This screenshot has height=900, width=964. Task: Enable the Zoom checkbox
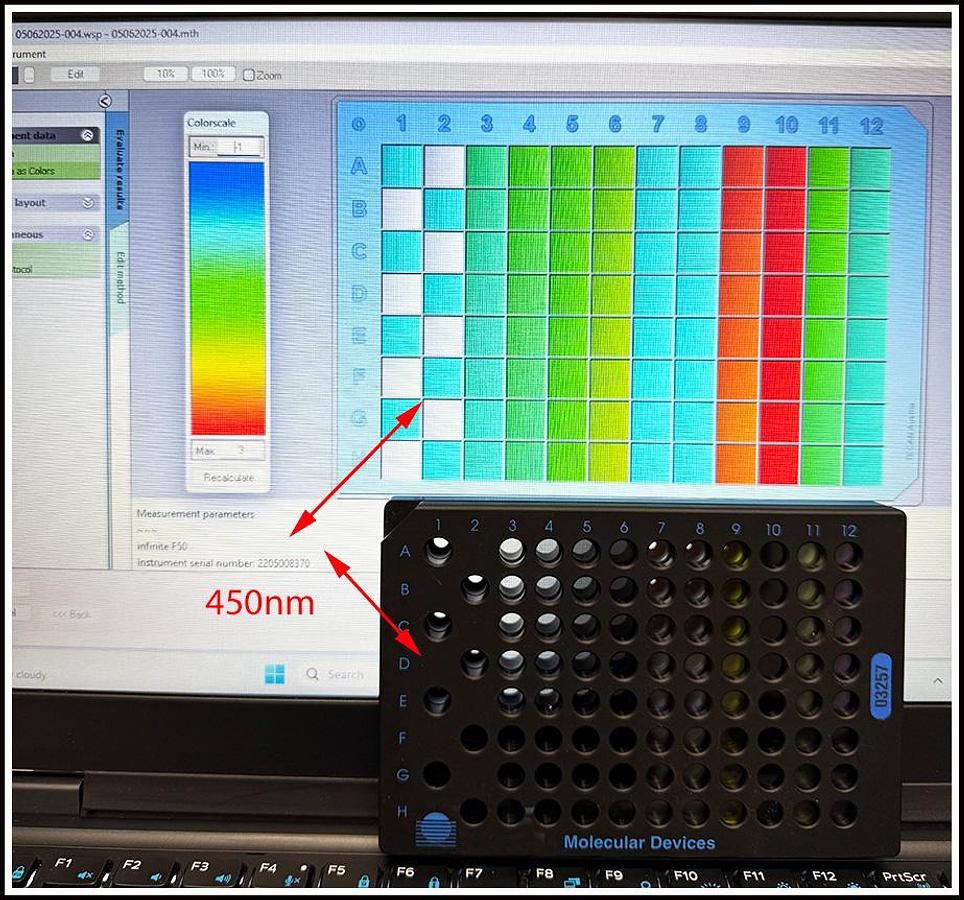[x=249, y=75]
